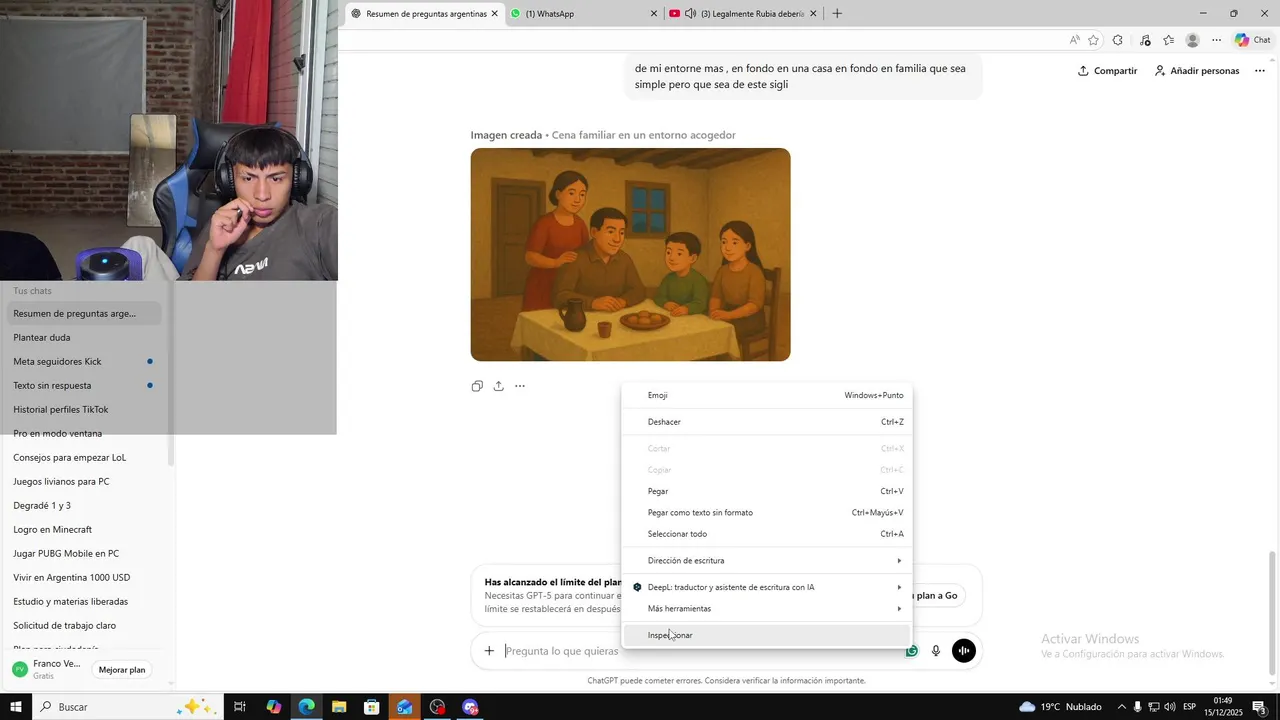The height and width of the screenshot is (720, 1280).
Task: Close the WhatsApp tab
Action: [x=654, y=14]
